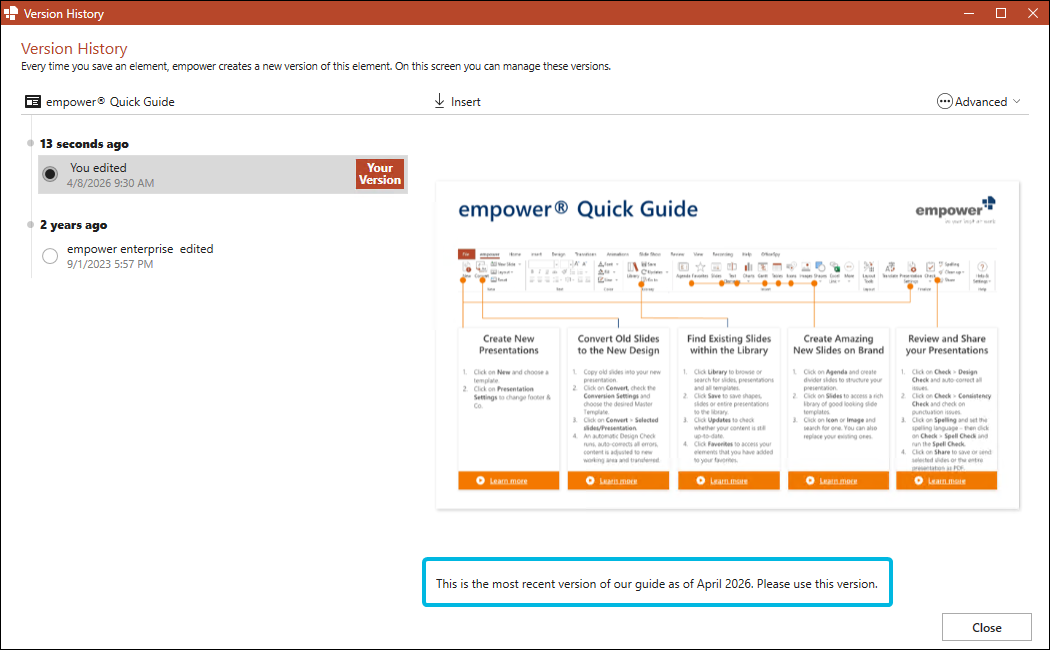Click 'Learn more' under Create New Presentations
Screen dimensions: 1050x650
[x=508, y=481]
